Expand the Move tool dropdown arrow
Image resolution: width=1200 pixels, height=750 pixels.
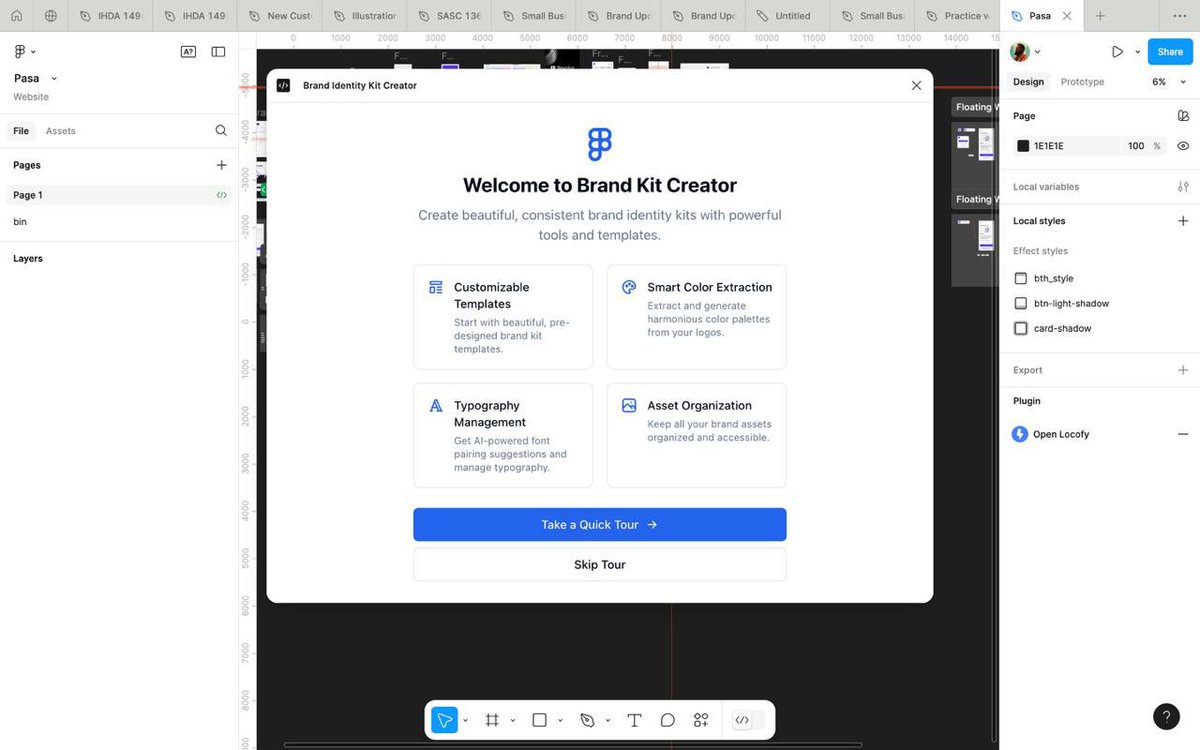click(x=465, y=720)
